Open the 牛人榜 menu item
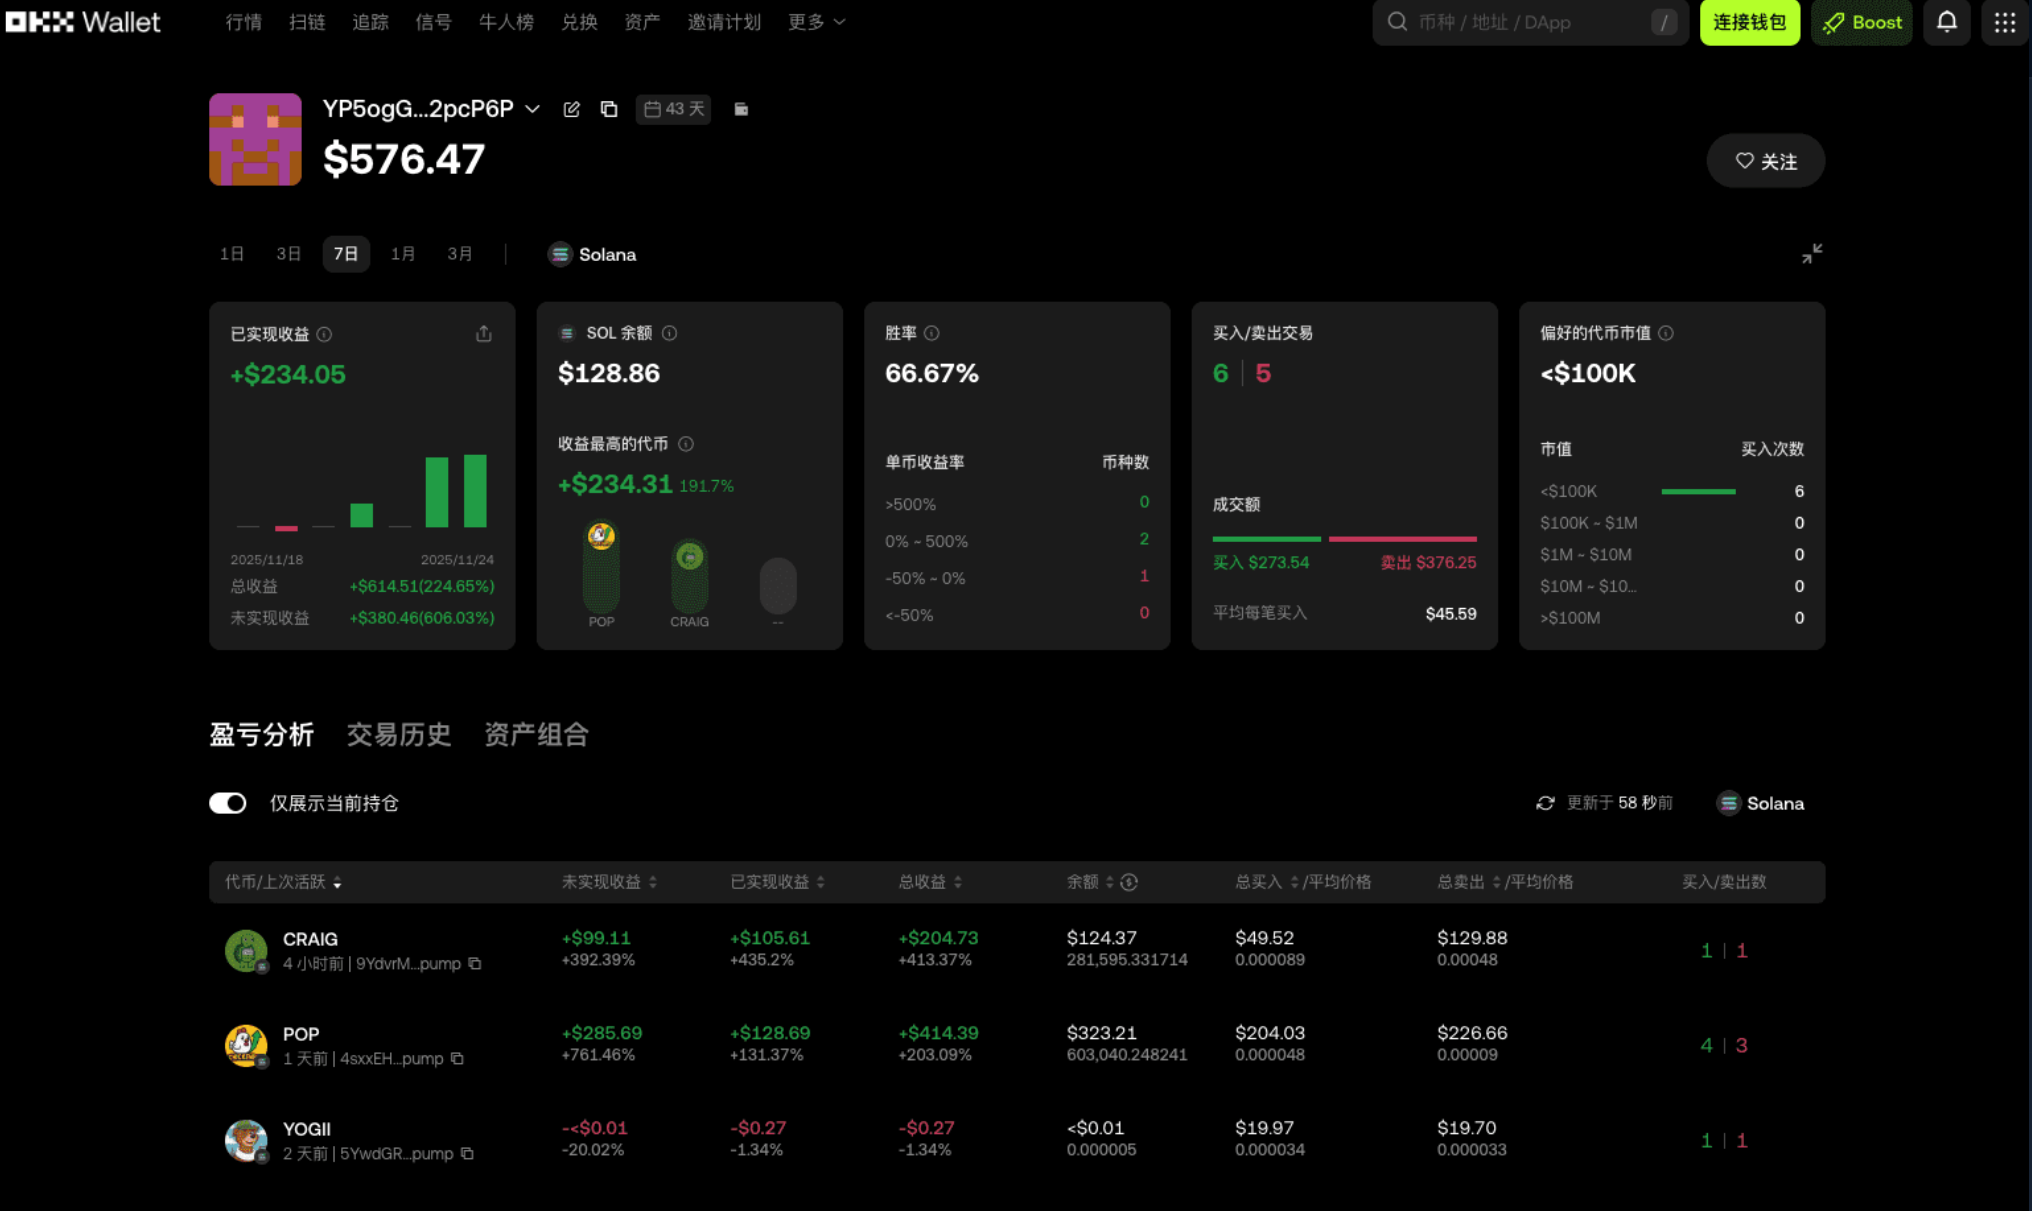 pyautogui.click(x=506, y=22)
